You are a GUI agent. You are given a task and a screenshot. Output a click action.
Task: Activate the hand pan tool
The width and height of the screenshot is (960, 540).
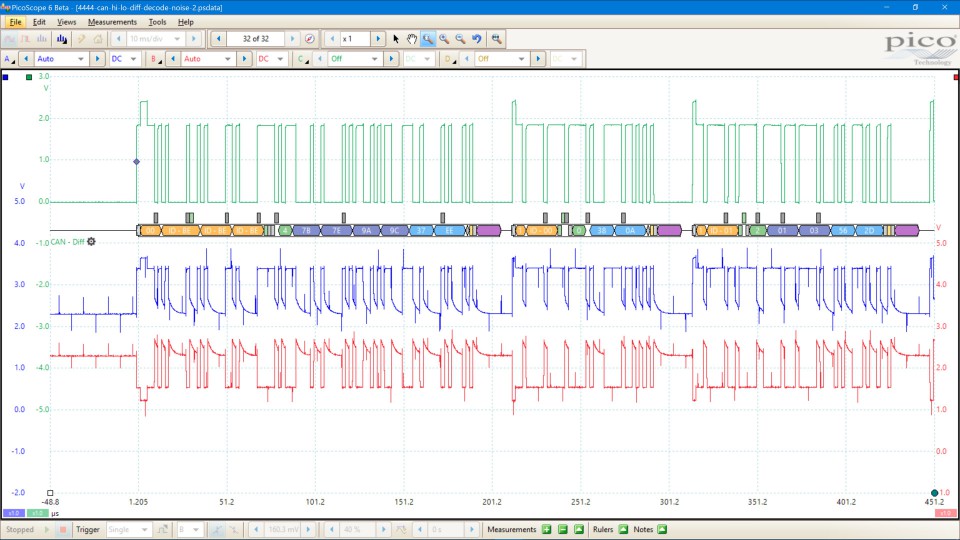tap(411, 39)
